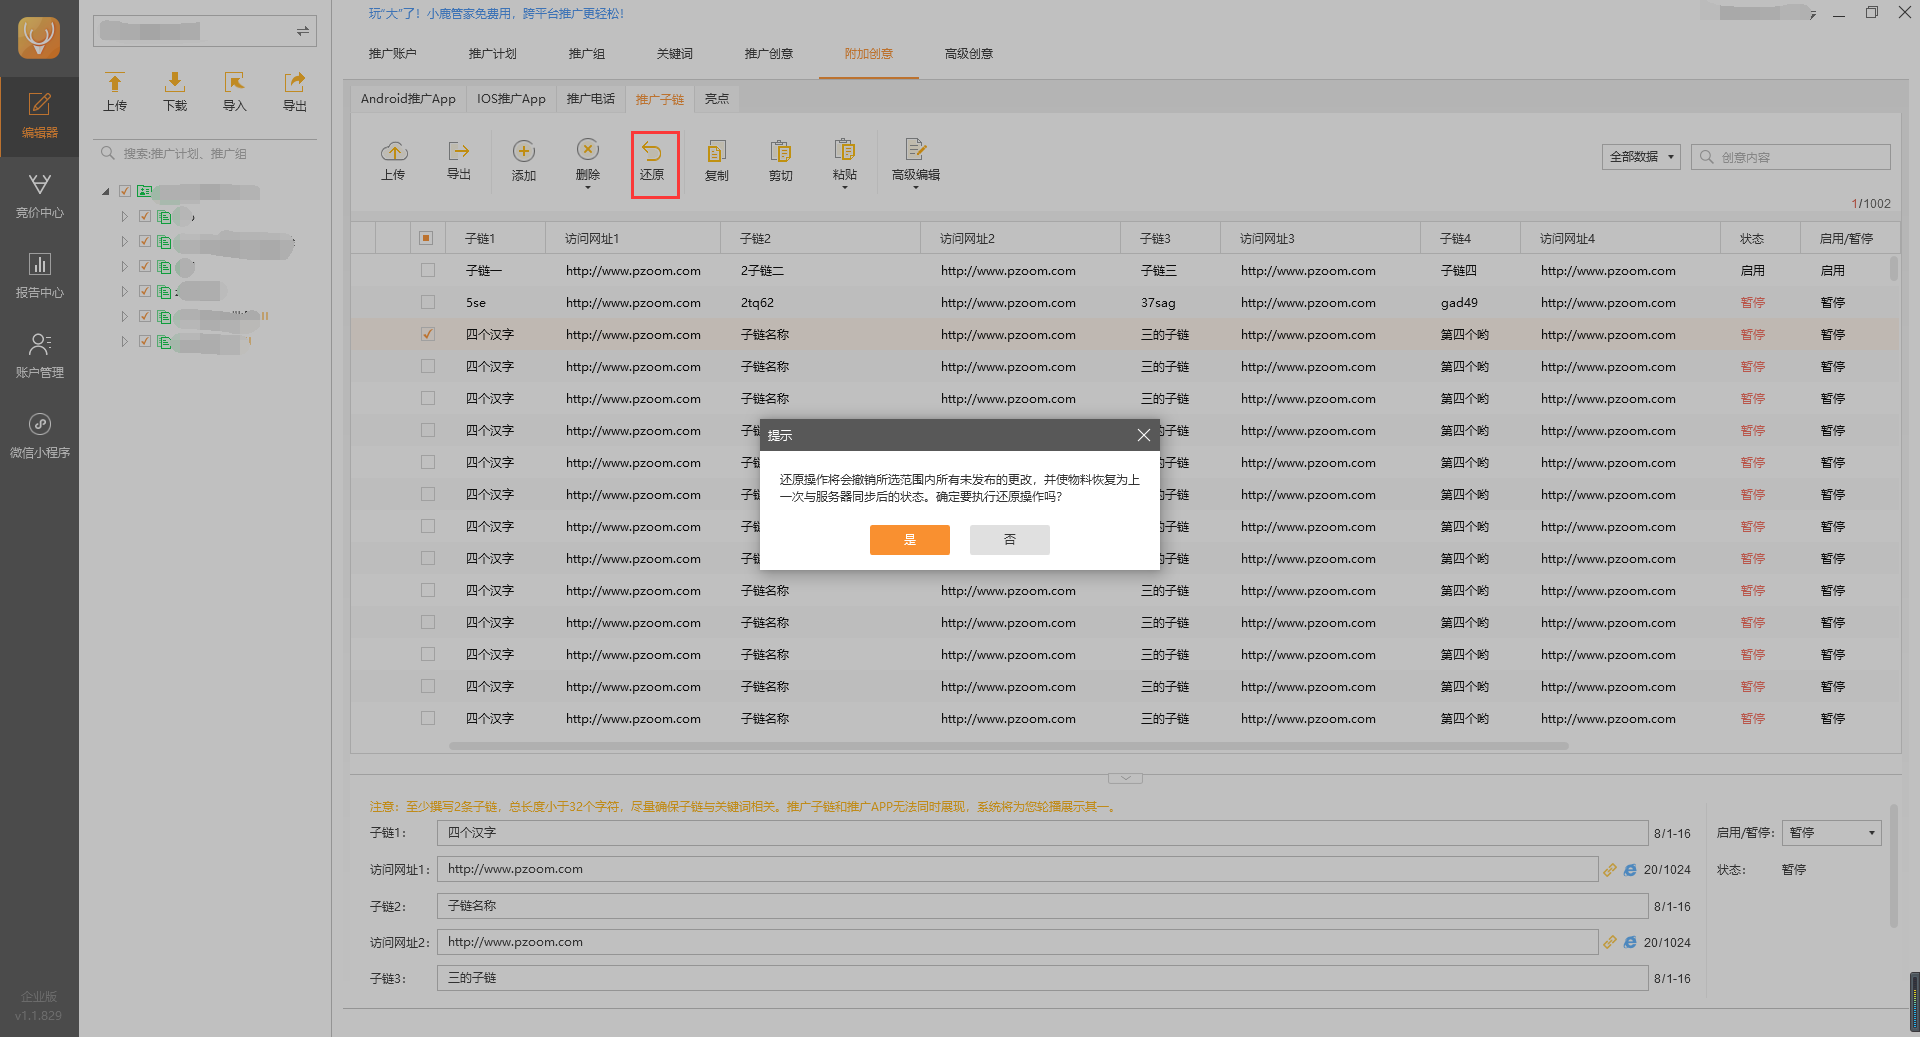Image resolution: width=1920 pixels, height=1037 pixels.
Task: Switch to the 关键词 tab
Action: tap(675, 54)
